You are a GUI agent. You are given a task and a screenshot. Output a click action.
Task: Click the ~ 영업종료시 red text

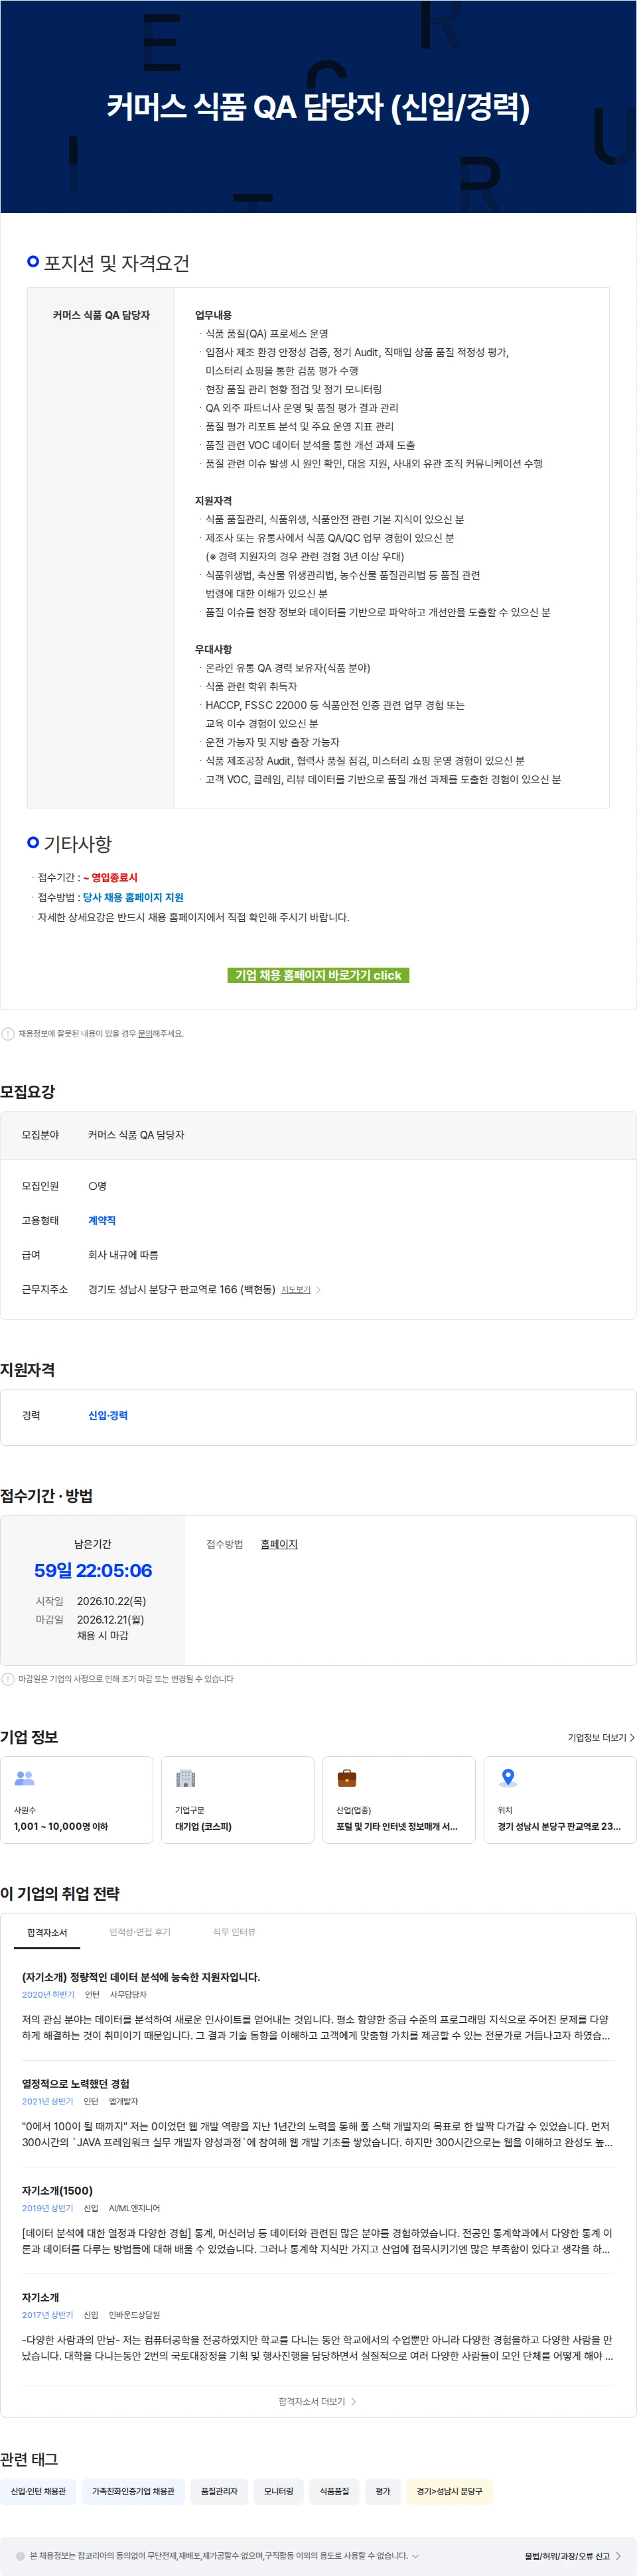110,878
